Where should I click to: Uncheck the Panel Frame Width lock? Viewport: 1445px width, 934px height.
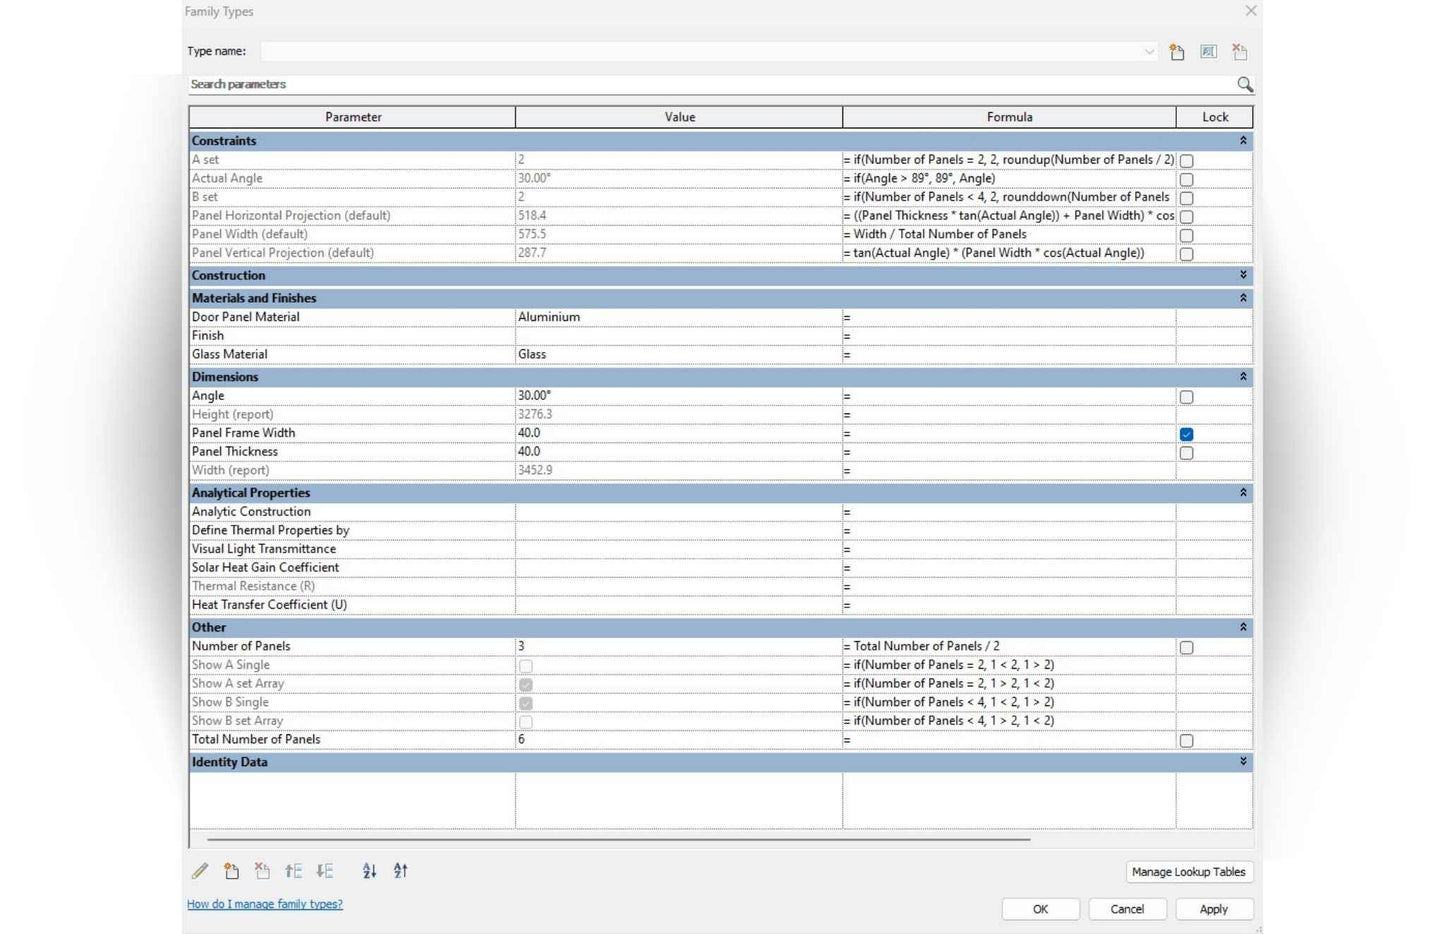pos(1186,434)
